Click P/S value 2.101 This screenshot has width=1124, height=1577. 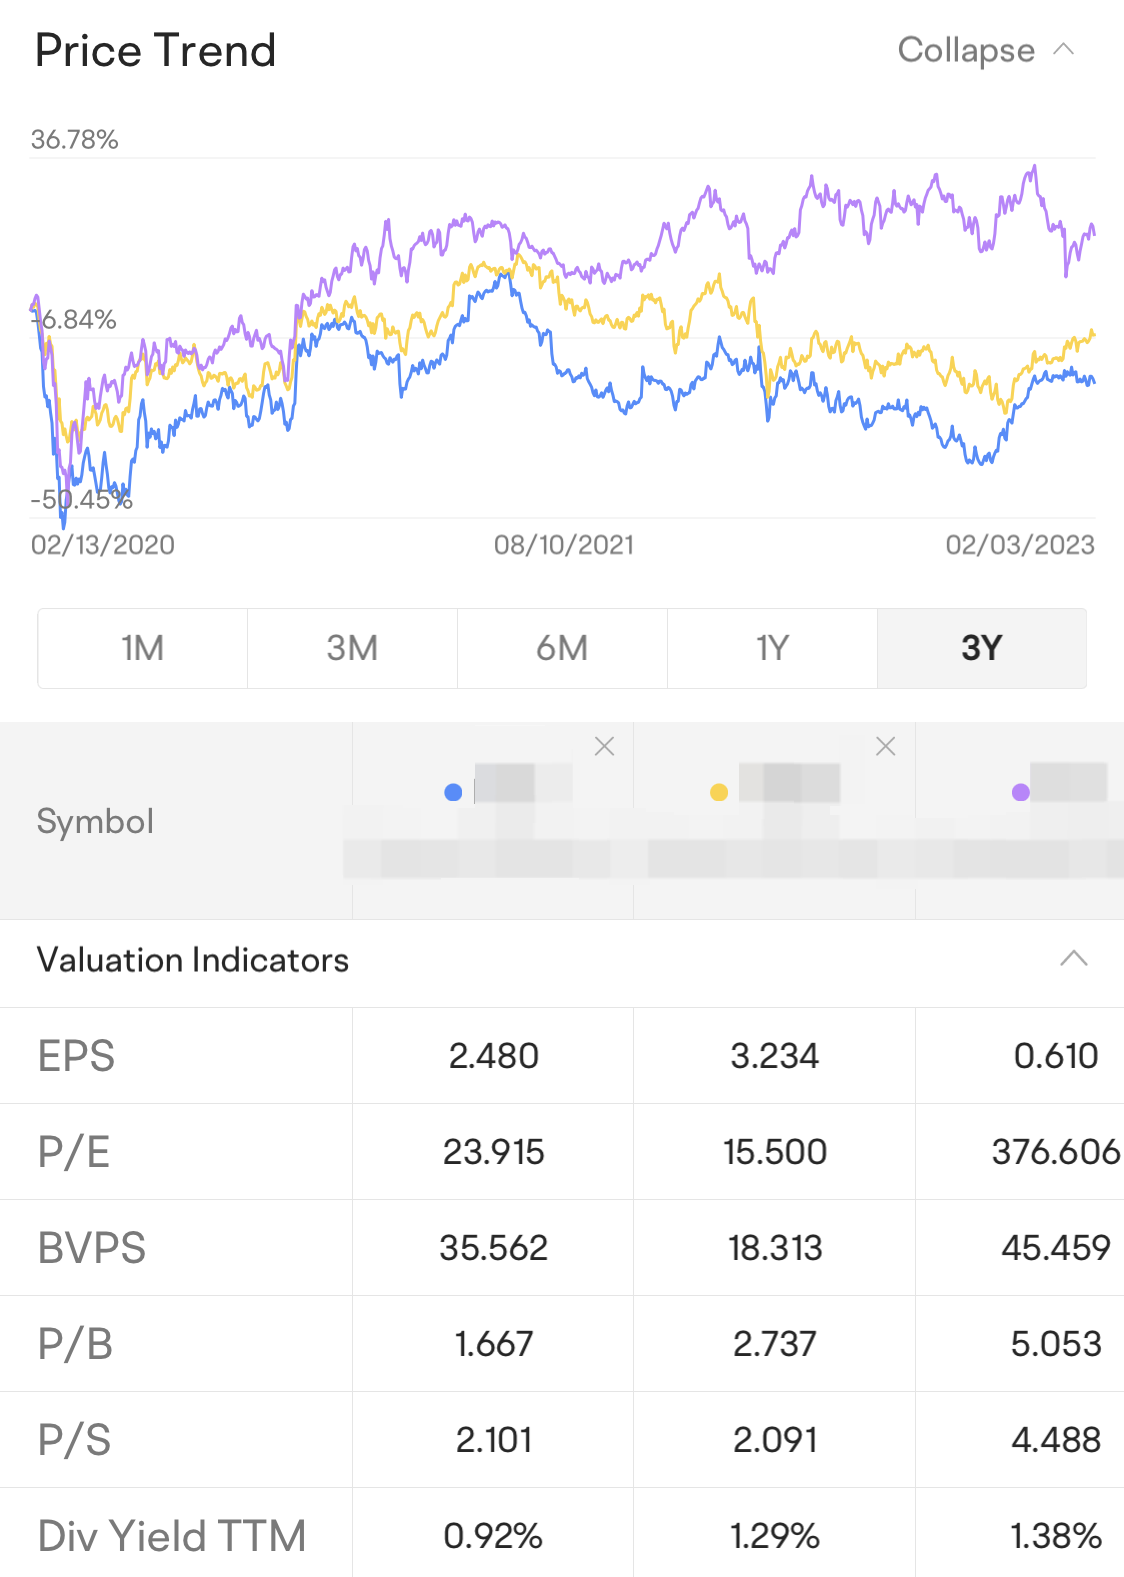coord(494,1440)
